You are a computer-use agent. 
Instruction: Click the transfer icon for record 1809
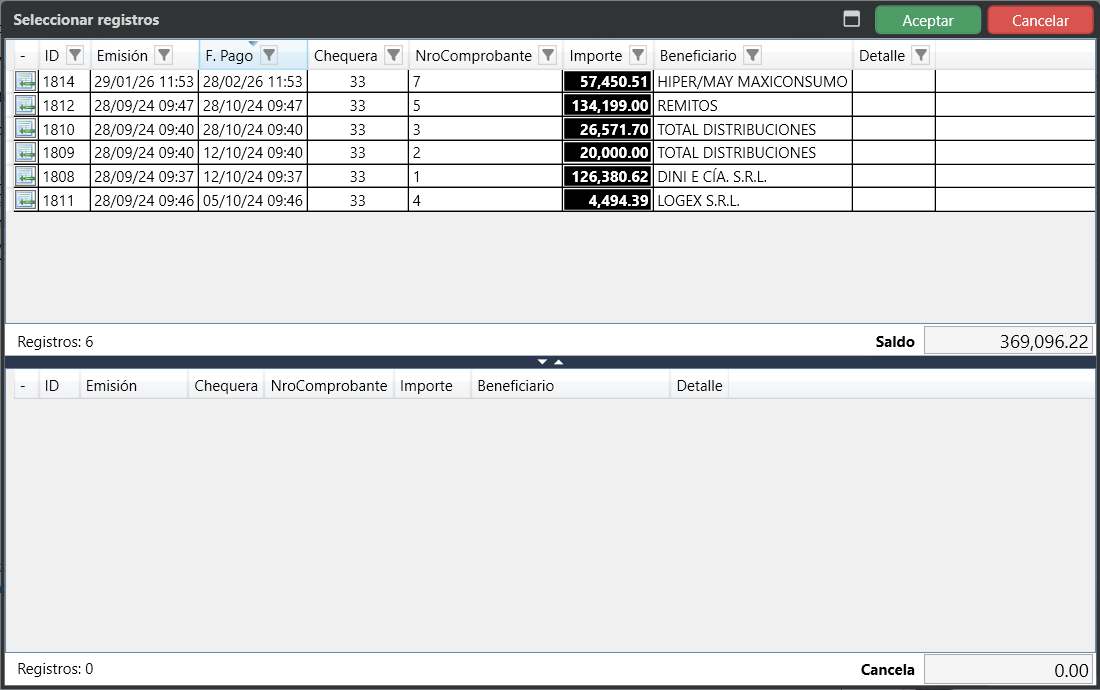pyautogui.click(x=25, y=153)
